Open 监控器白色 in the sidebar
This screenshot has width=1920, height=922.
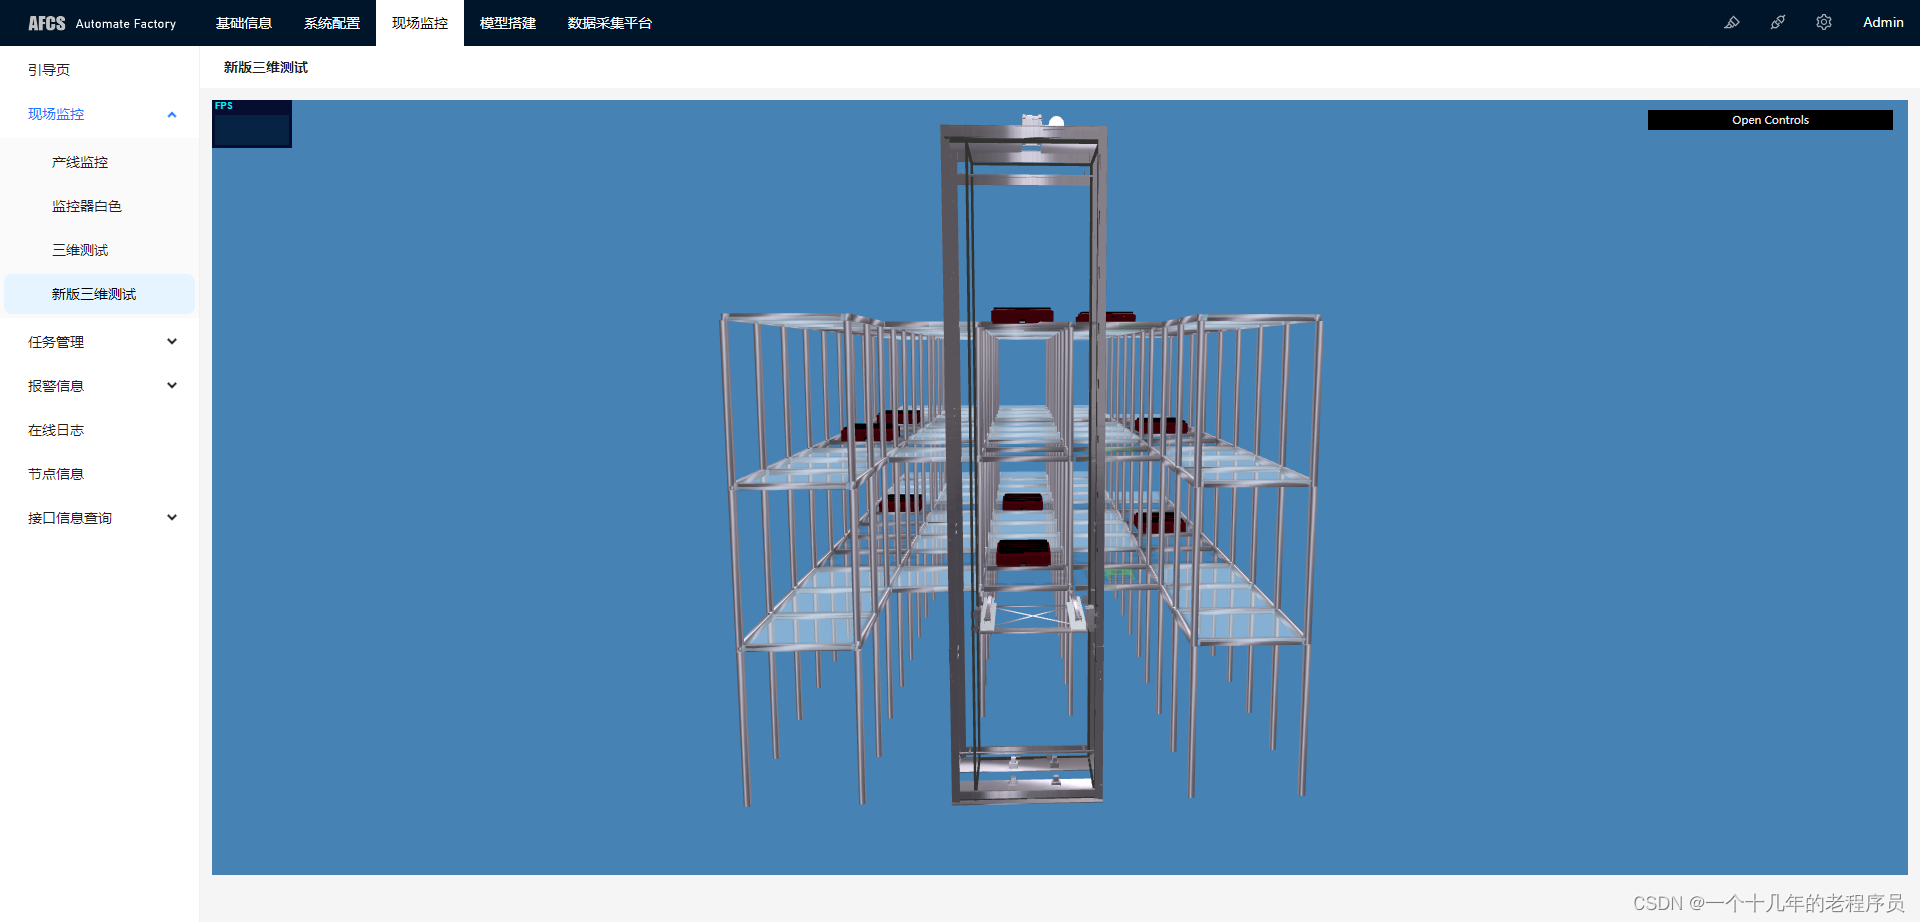point(99,206)
